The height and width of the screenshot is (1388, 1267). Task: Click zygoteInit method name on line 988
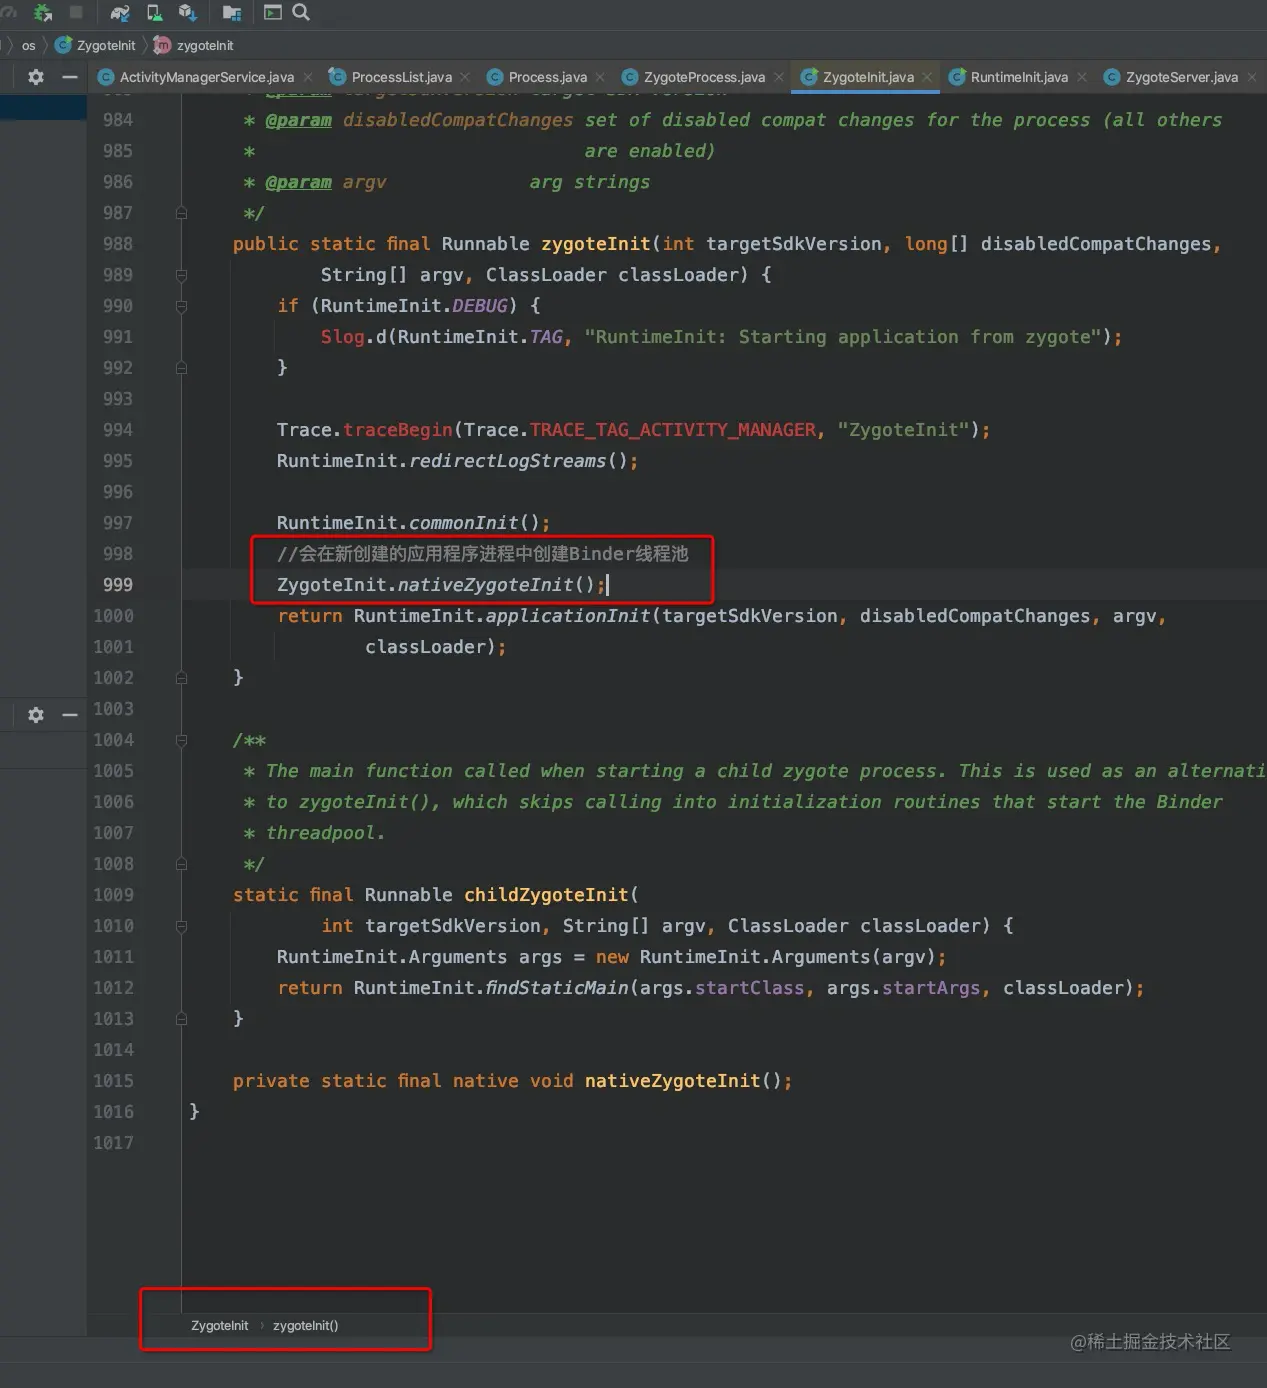[596, 244]
